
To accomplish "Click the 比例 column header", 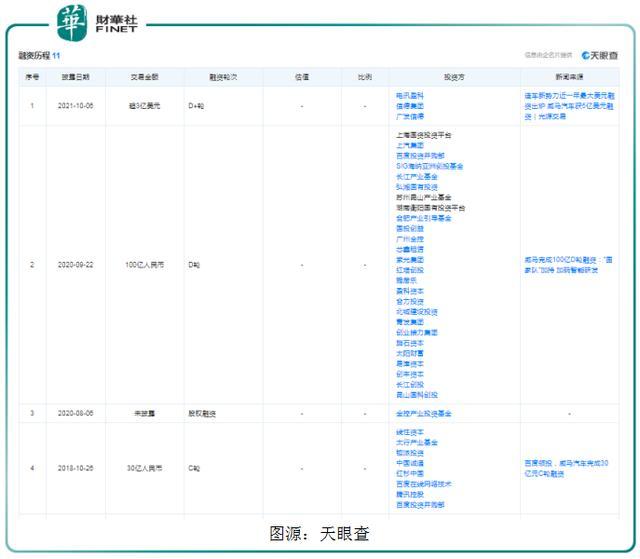I will pyautogui.click(x=365, y=77).
